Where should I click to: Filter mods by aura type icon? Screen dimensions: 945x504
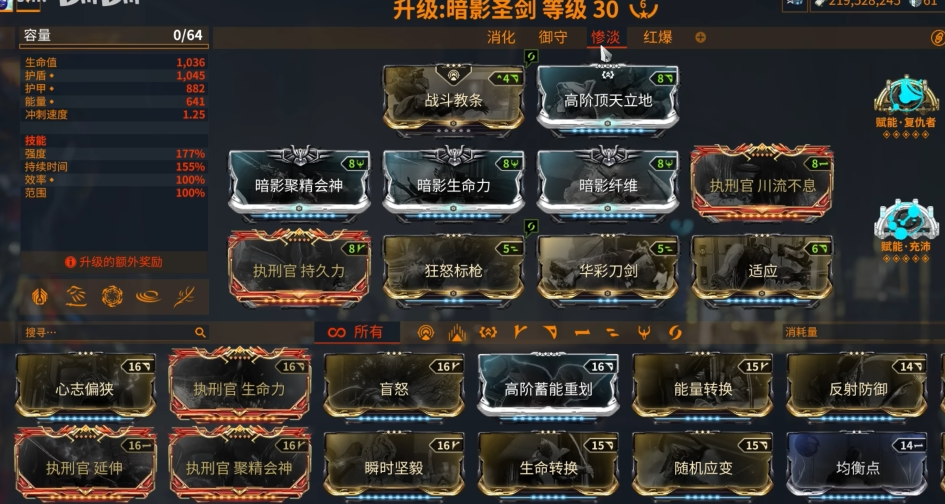pos(426,332)
